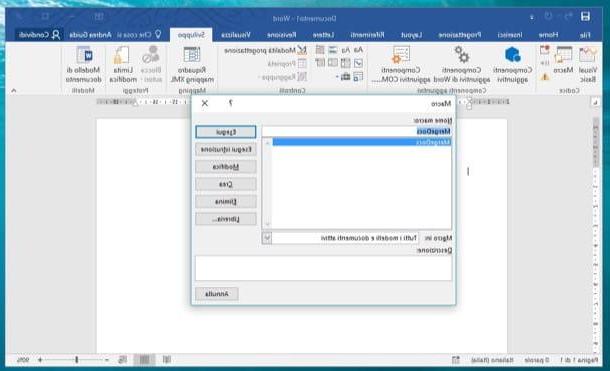
Task: Open the File tab
Action: [x=585, y=35]
